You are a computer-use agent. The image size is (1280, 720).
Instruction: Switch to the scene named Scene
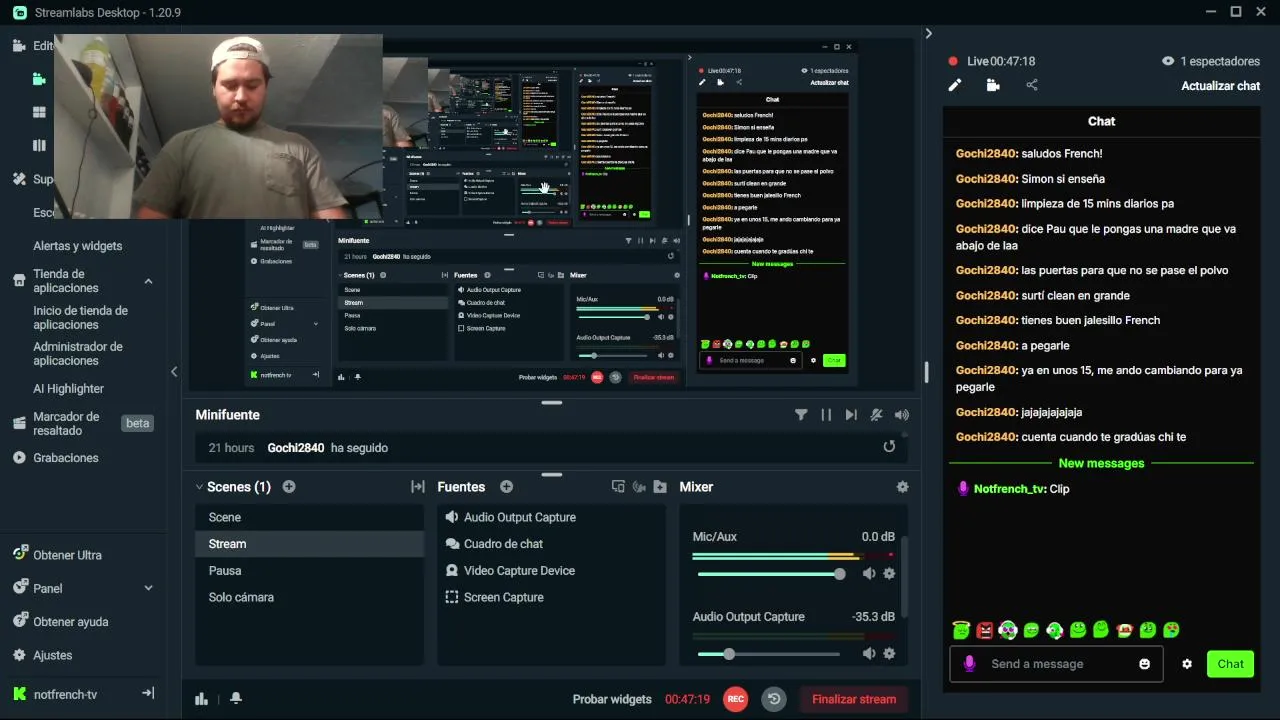tap(309, 517)
